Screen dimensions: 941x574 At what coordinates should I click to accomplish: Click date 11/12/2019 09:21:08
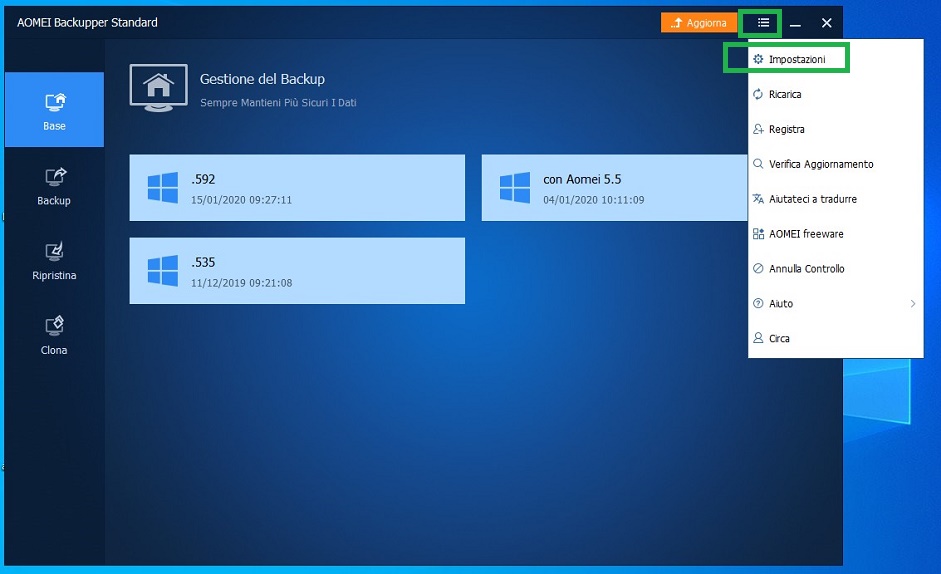click(241, 283)
